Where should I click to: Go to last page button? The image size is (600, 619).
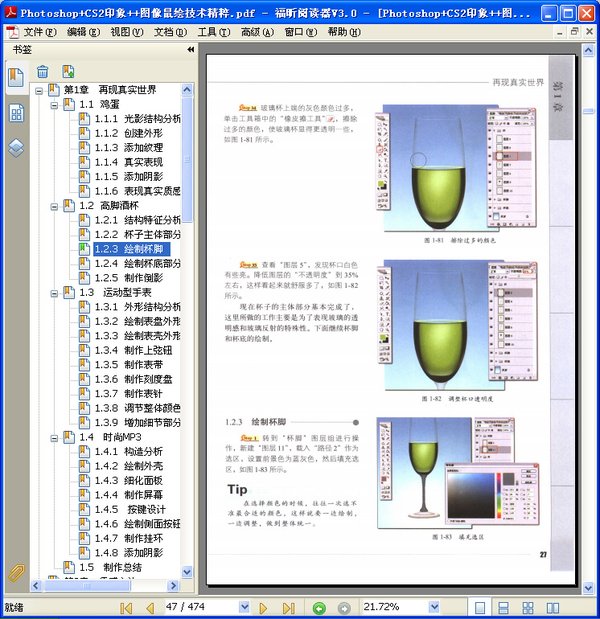click(289, 608)
